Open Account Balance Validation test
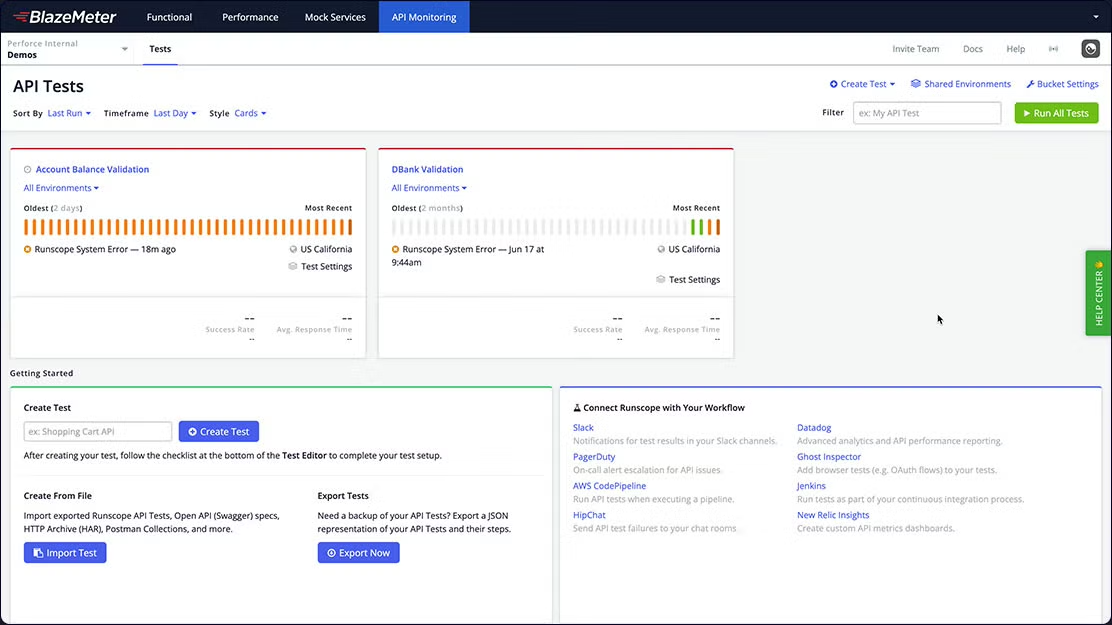 92,170
